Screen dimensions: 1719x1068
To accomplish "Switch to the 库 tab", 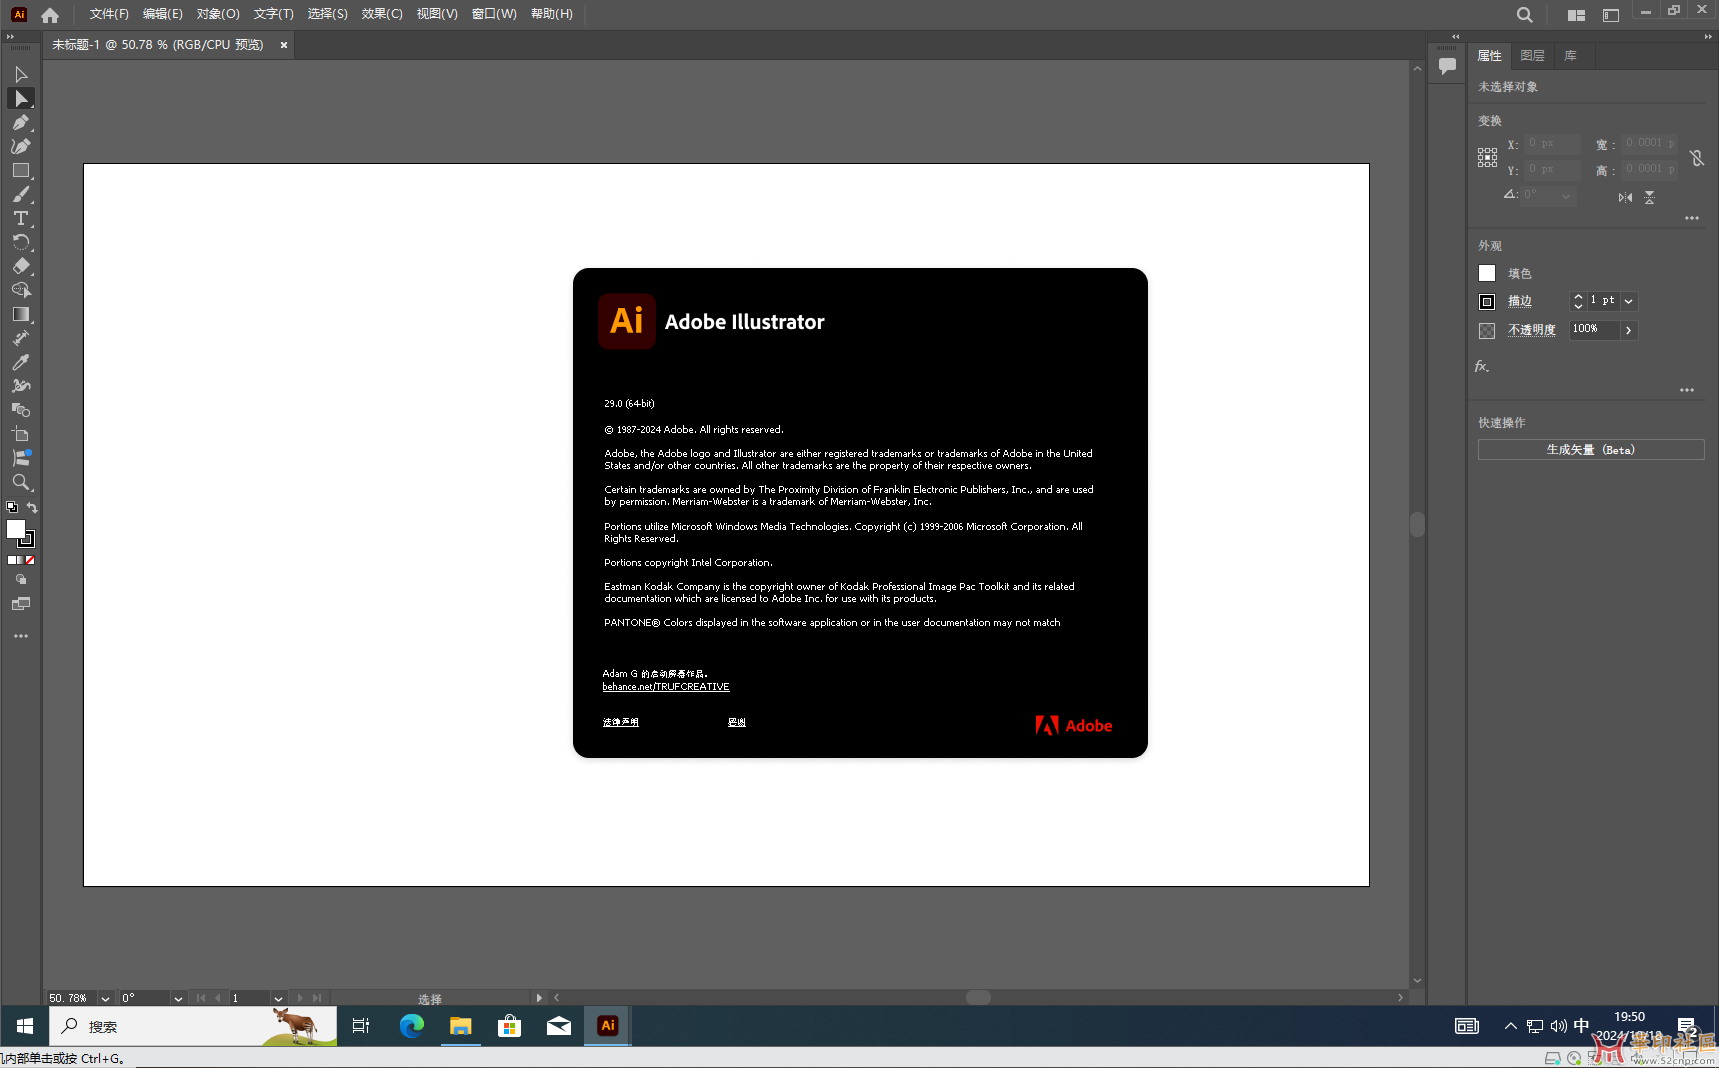I will [x=1571, y=56].
